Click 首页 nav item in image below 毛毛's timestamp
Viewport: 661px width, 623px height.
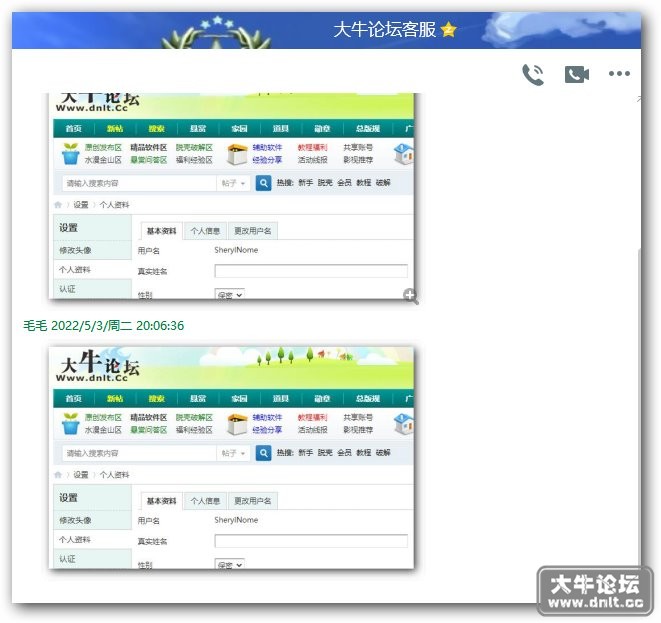[x=73, y=398]
